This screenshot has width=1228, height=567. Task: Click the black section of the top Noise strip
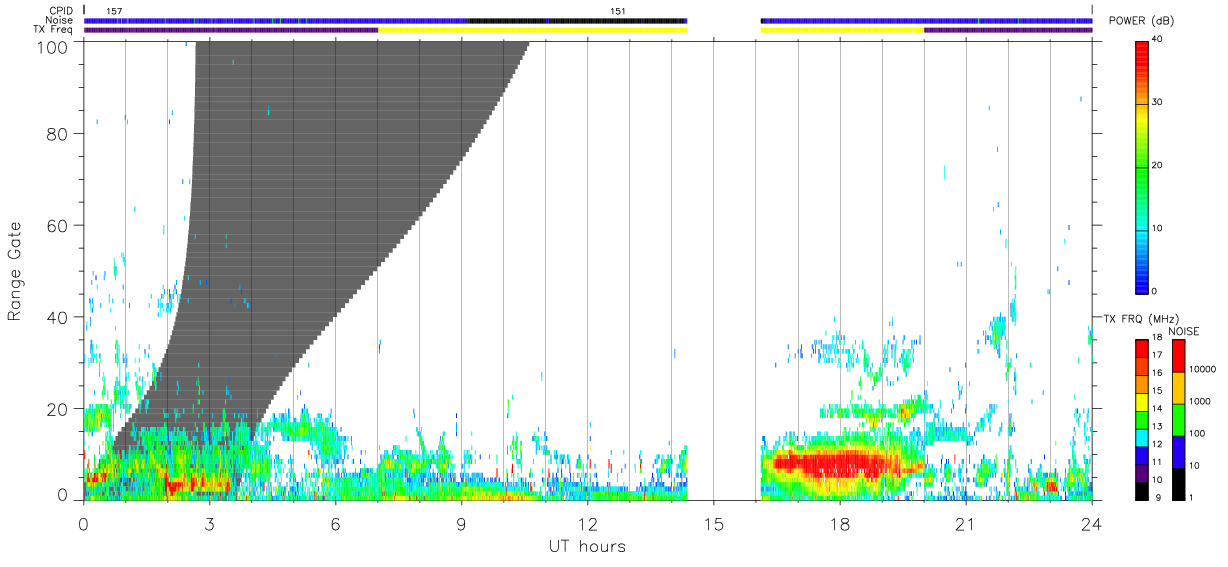577,20
